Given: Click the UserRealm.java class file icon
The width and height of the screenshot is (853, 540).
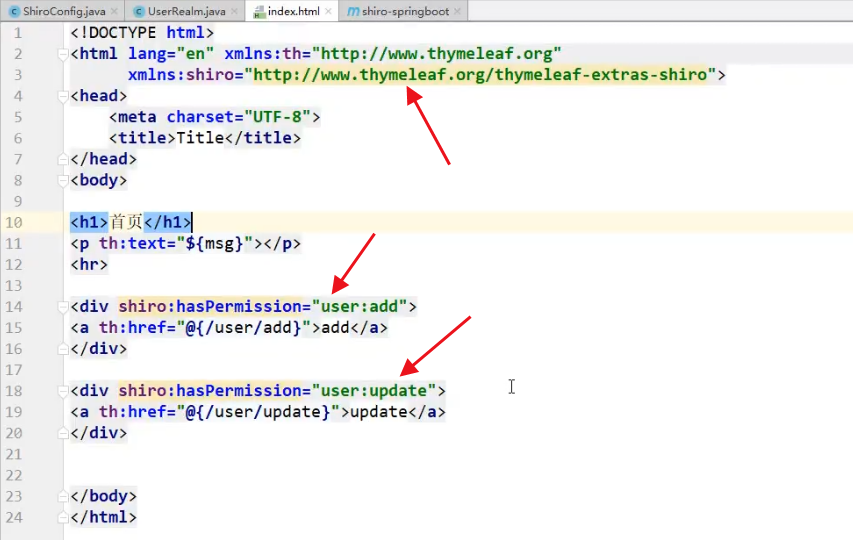Looking at the screenshot, I should pos(139,11).
